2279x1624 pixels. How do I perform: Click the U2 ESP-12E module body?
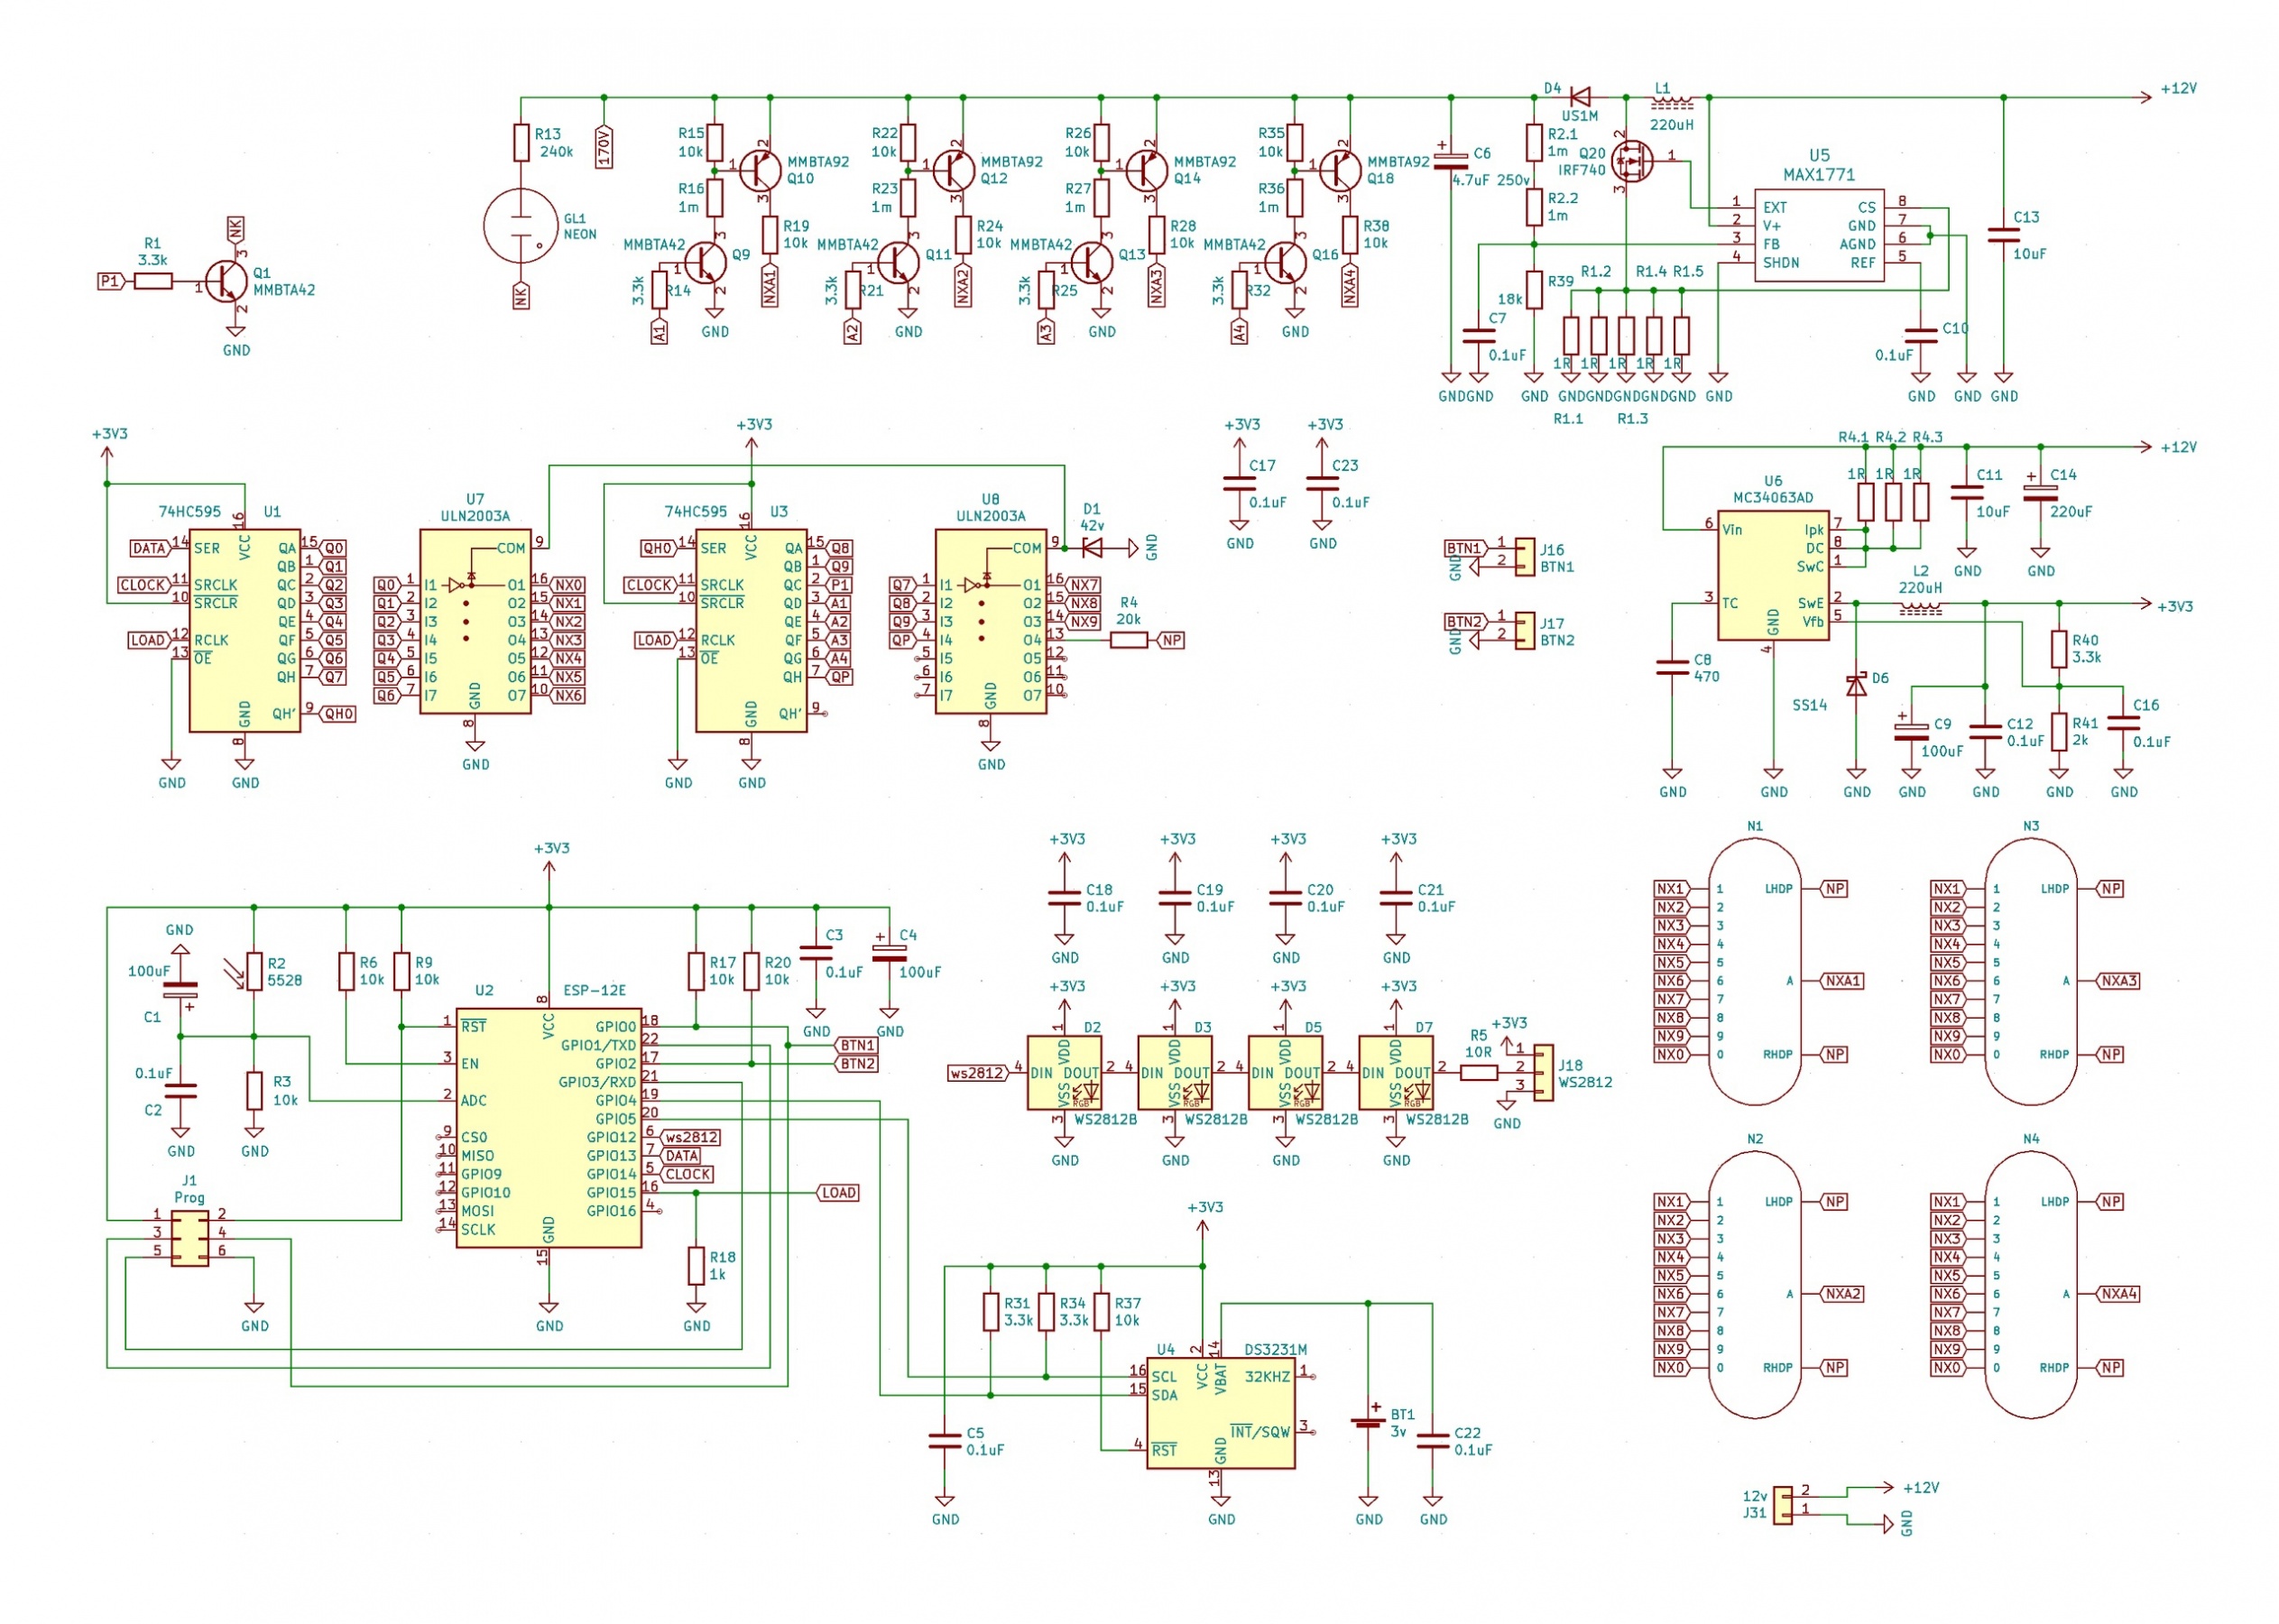coord(548,1127)
